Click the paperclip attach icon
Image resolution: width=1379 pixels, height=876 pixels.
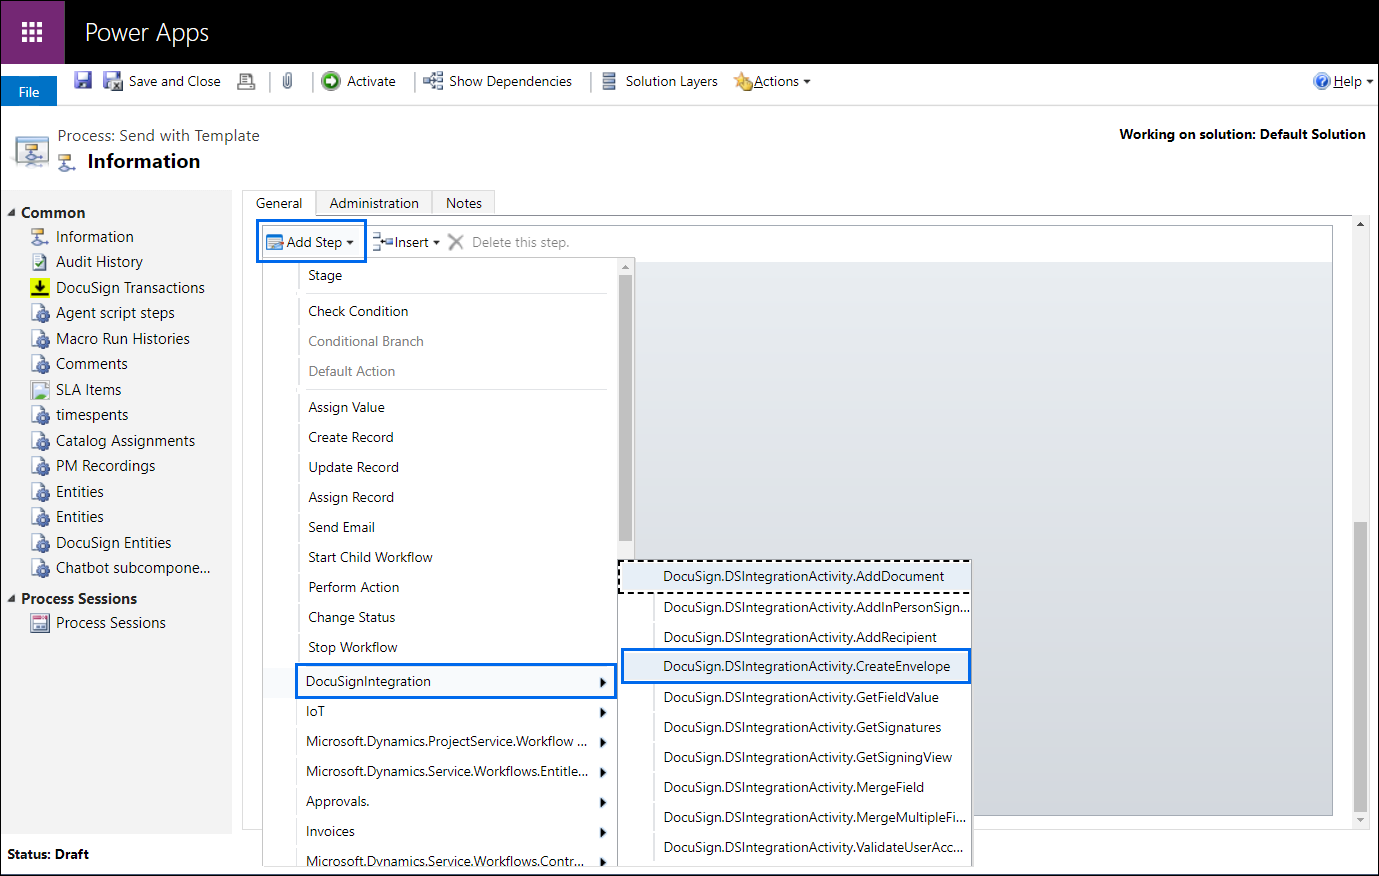pyautogui.click(x=287, y=81)
